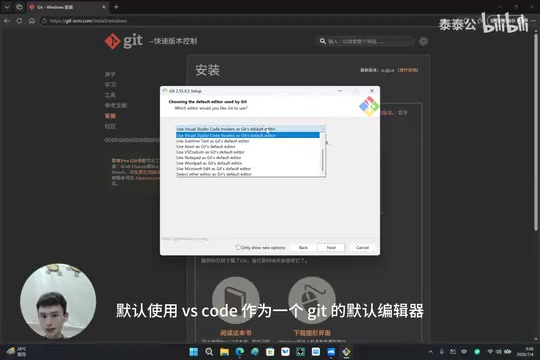Click Next in Git Setup

331,247
